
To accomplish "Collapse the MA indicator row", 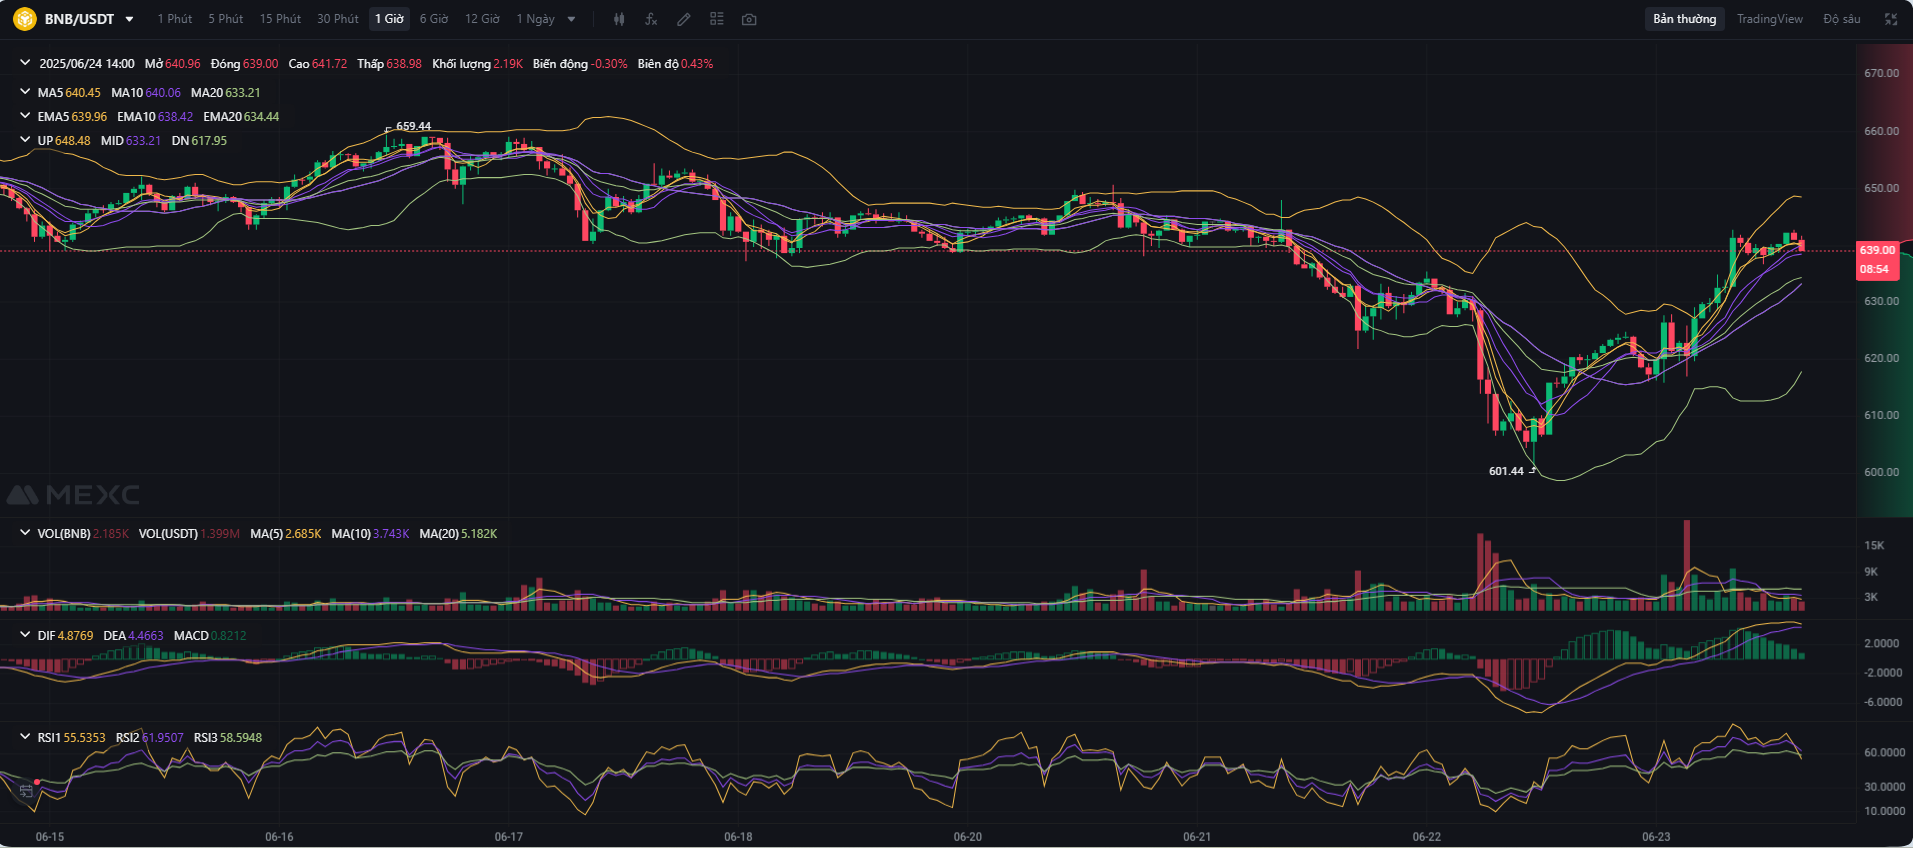I will [x=25, y=92].
